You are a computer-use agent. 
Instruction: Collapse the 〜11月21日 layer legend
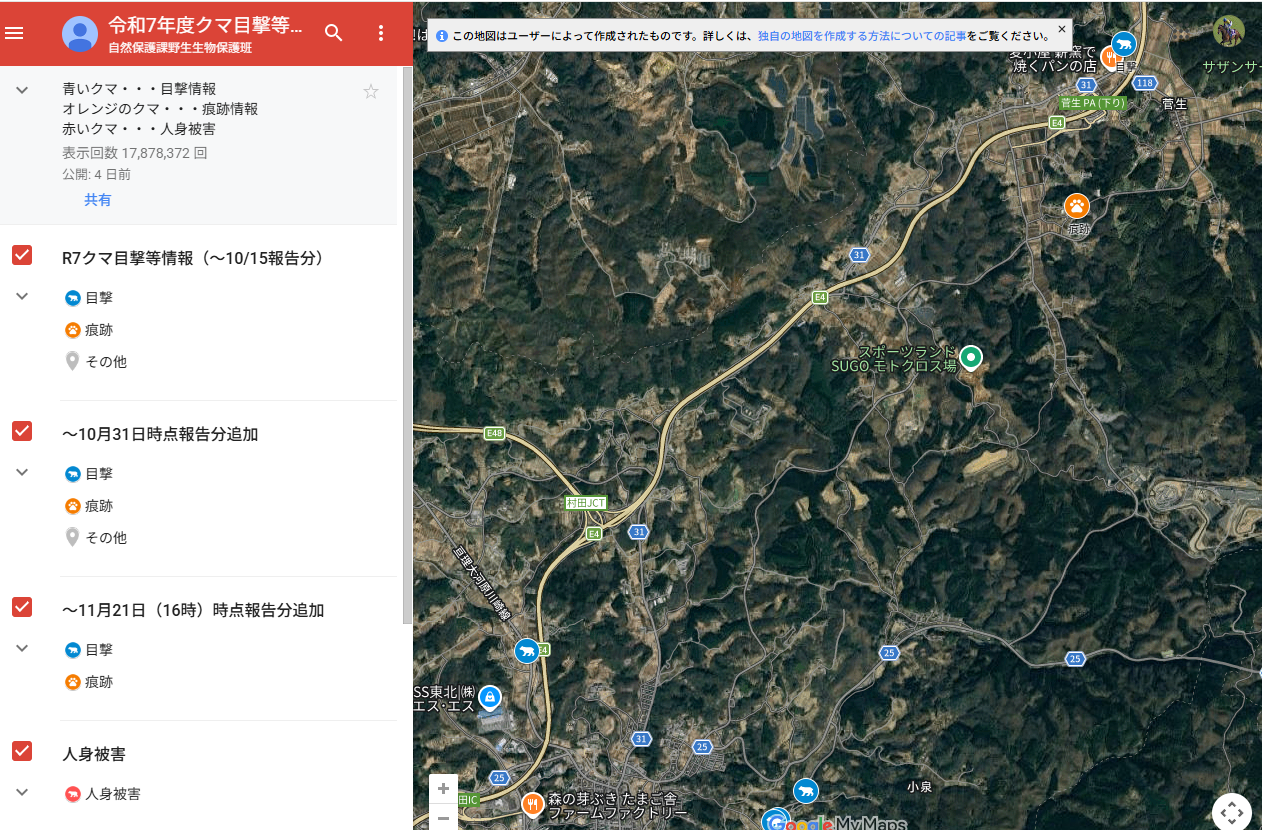22,649
